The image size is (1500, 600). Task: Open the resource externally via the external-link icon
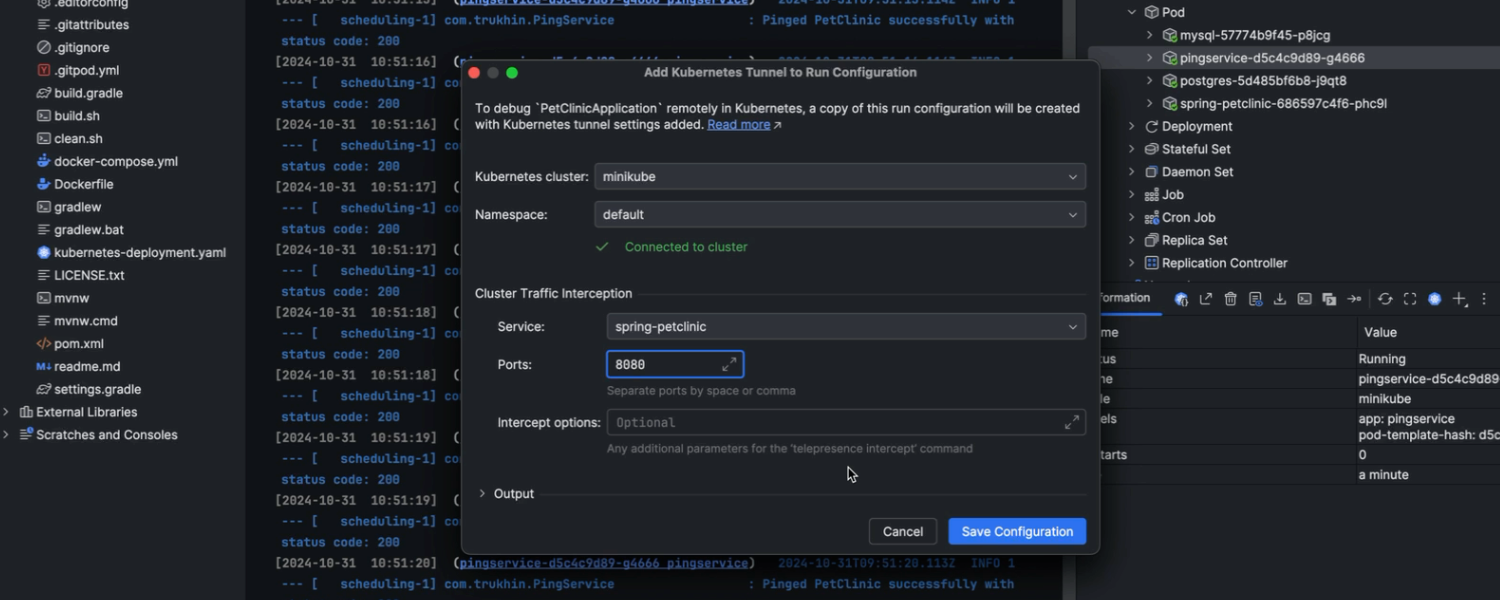(1206, 299)
